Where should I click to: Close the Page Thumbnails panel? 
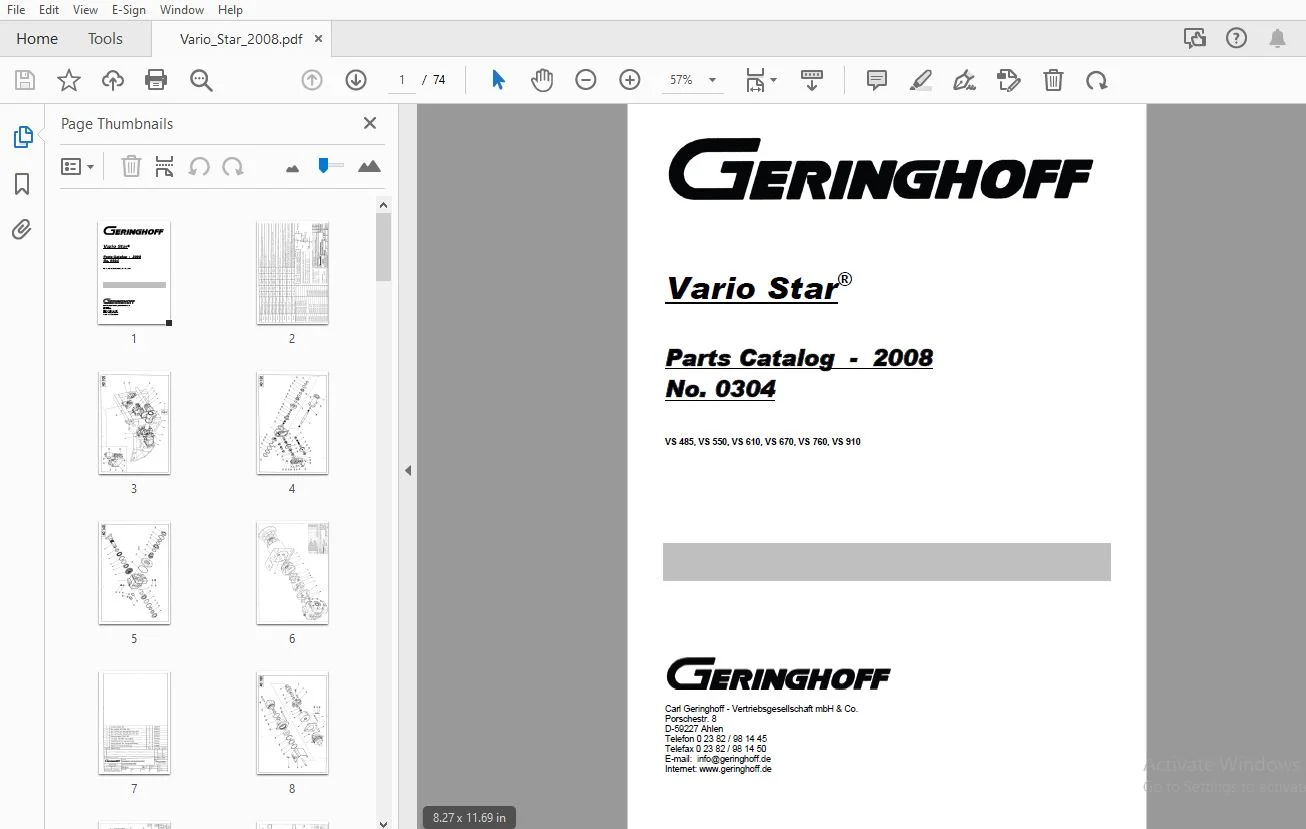tap(370, 123)
